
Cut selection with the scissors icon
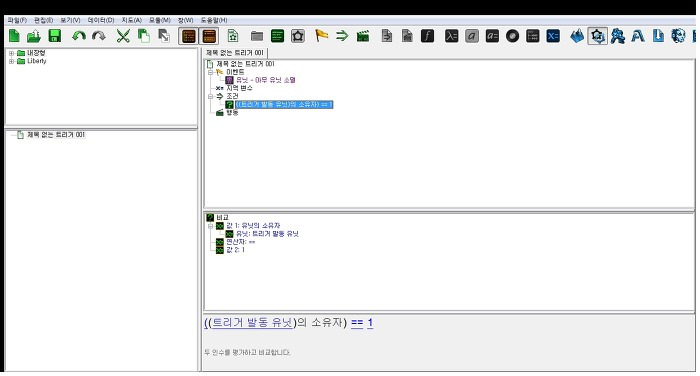123,36
